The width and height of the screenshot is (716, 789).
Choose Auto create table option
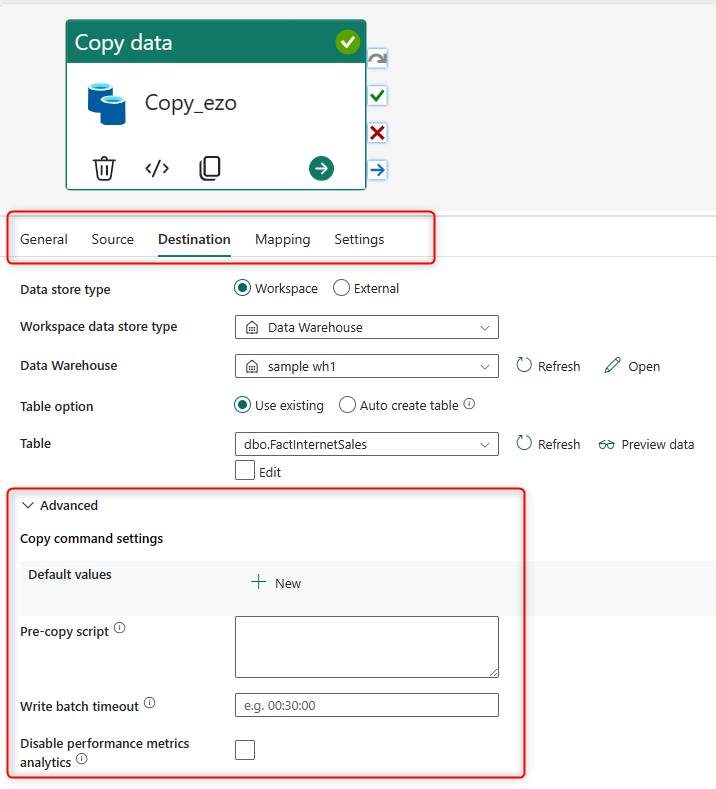(x=348, y=405)
